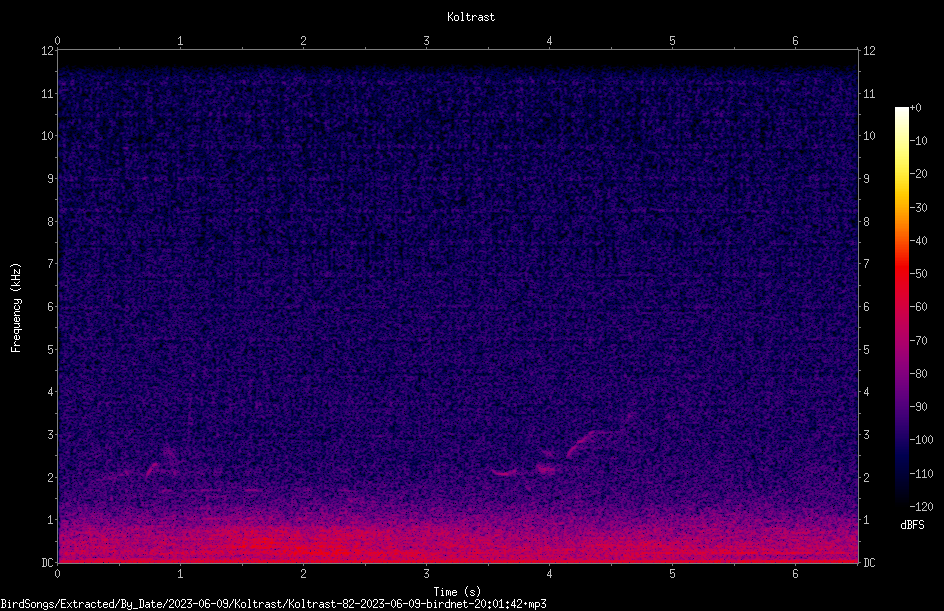The width and height of the screenshot is (944, 611).
Task: Click the 'Koltrast' title above the spectrogram
Action: [x=471, y=17]
